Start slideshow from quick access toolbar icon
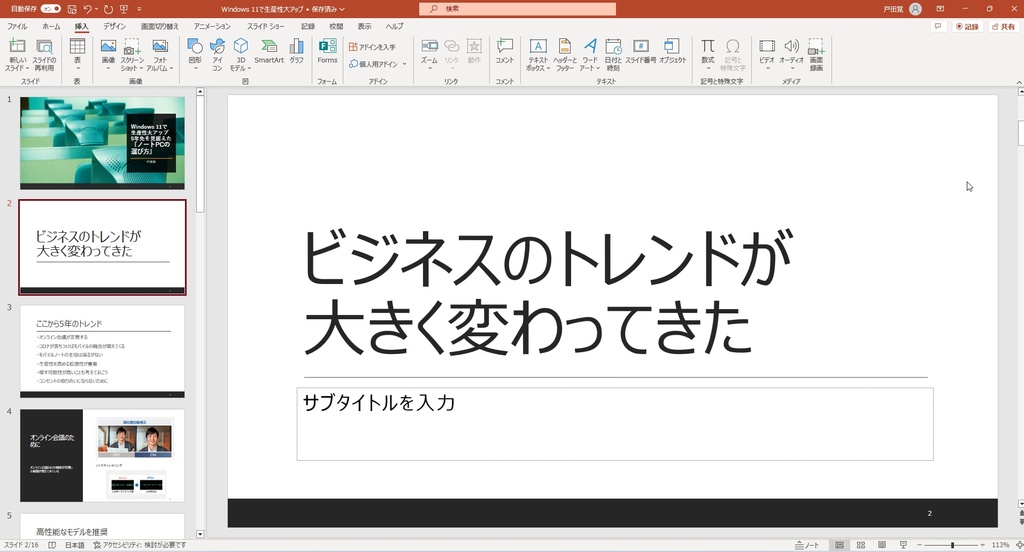 click(x=123, y=9)
